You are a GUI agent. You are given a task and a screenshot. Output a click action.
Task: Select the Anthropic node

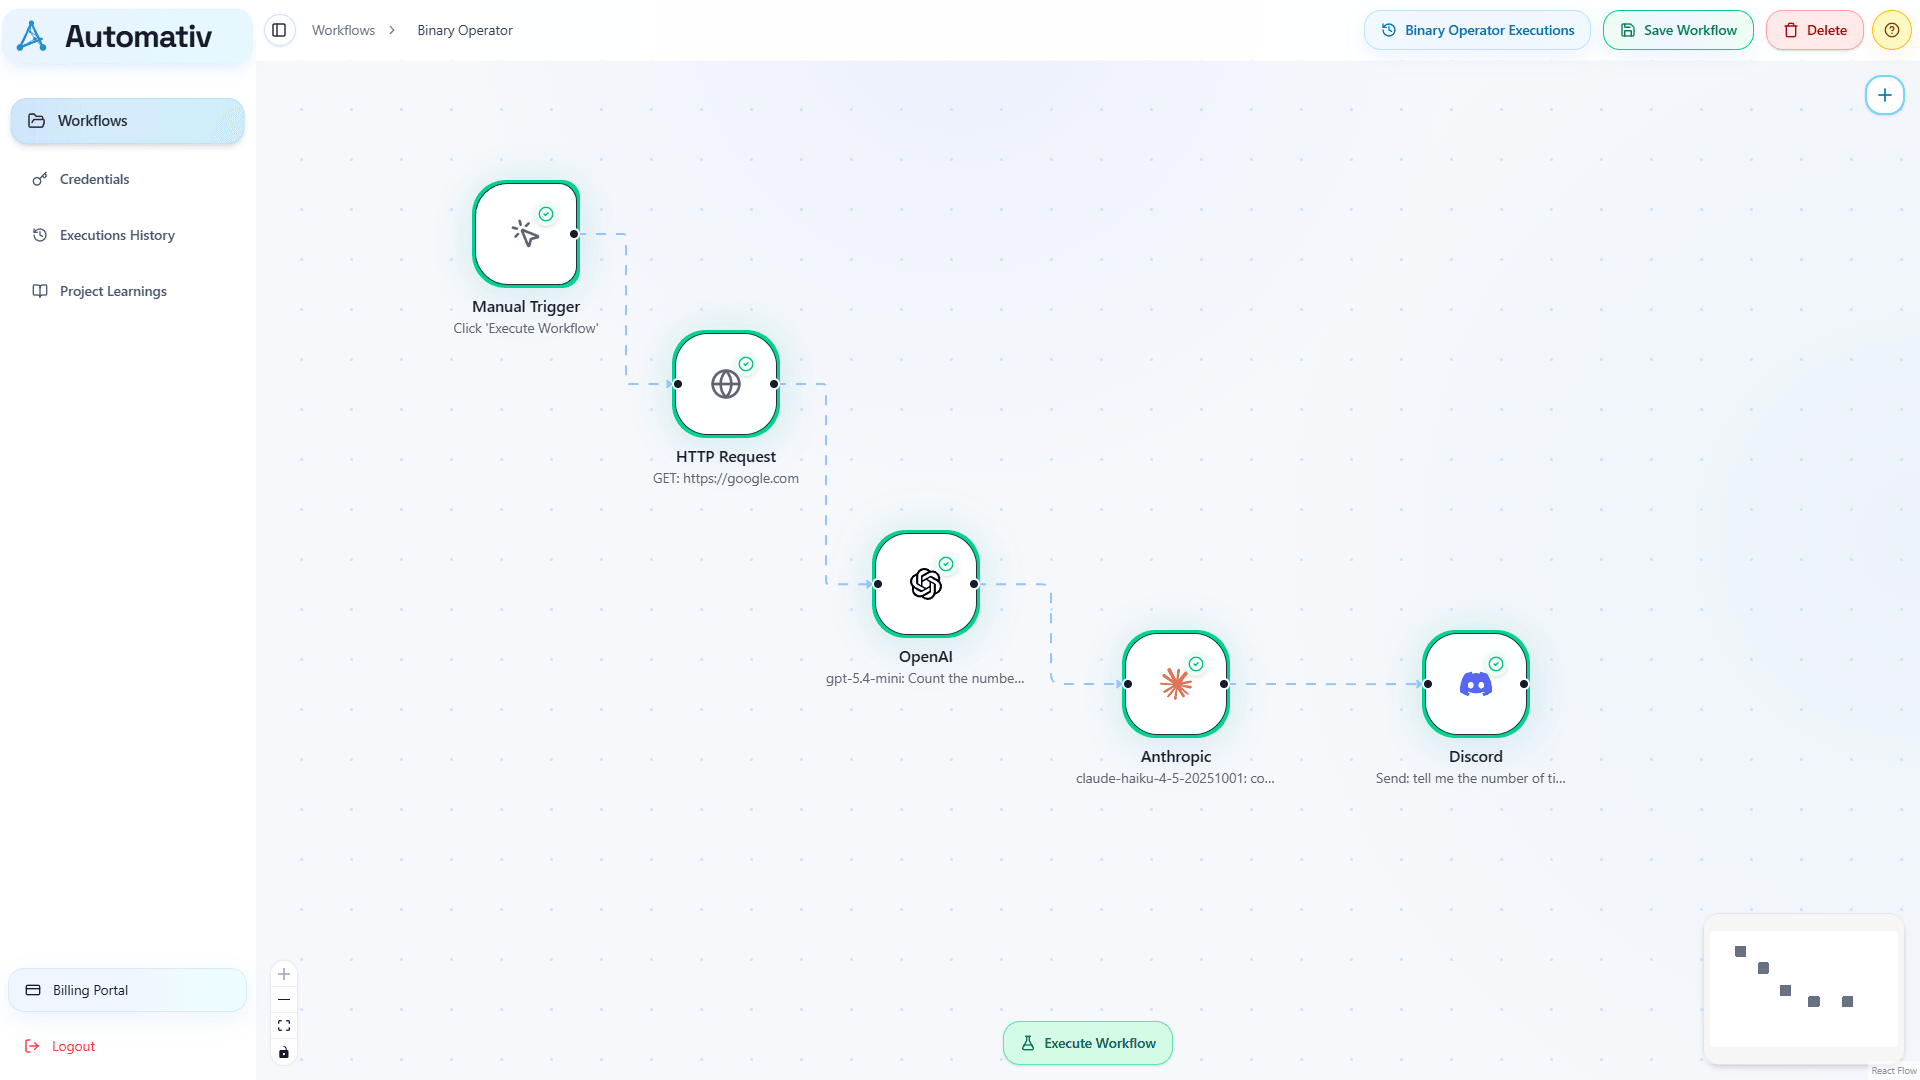(x=1176, y=684)
